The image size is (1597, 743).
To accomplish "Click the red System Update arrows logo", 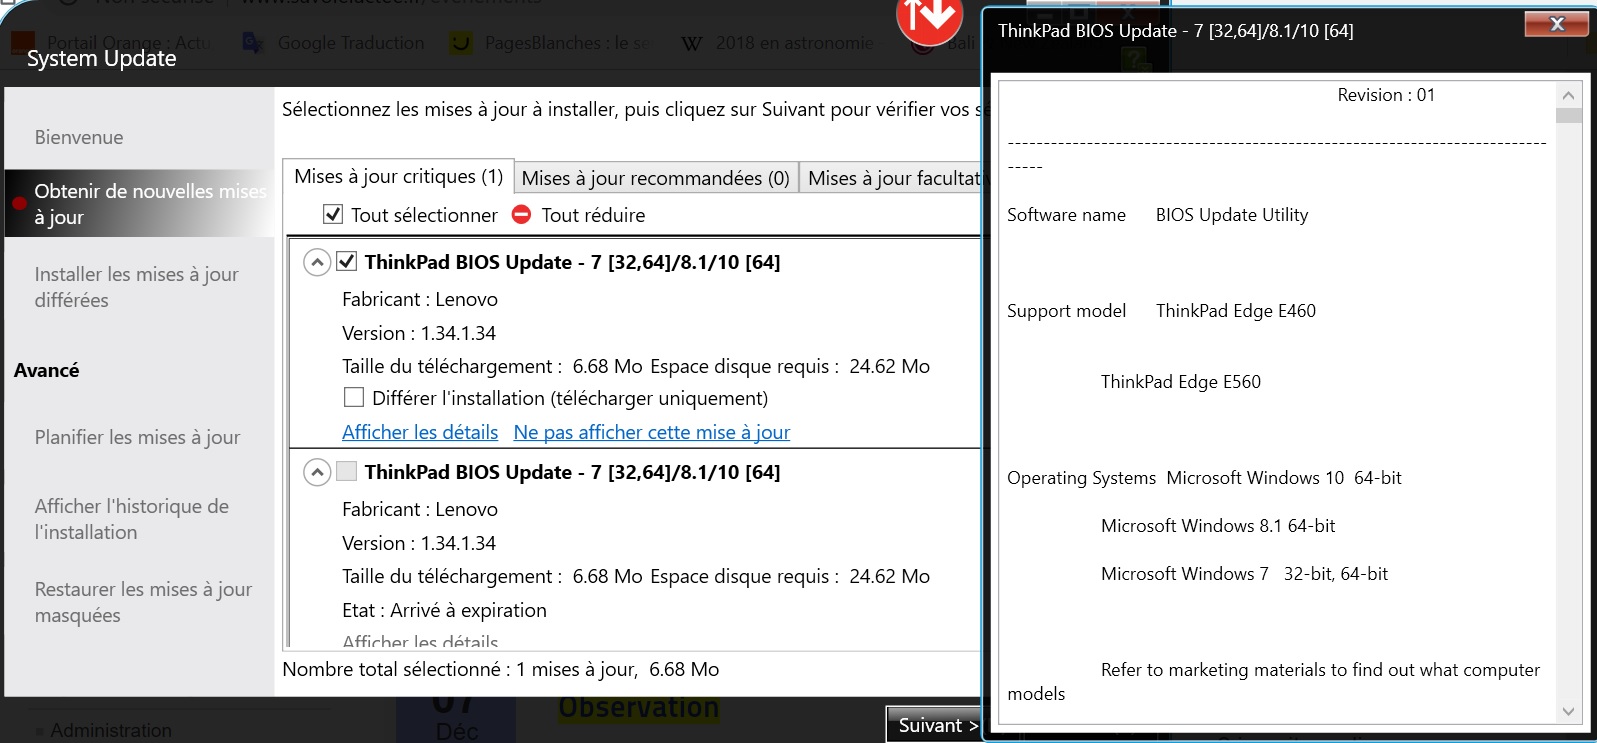I will (929, 20).
